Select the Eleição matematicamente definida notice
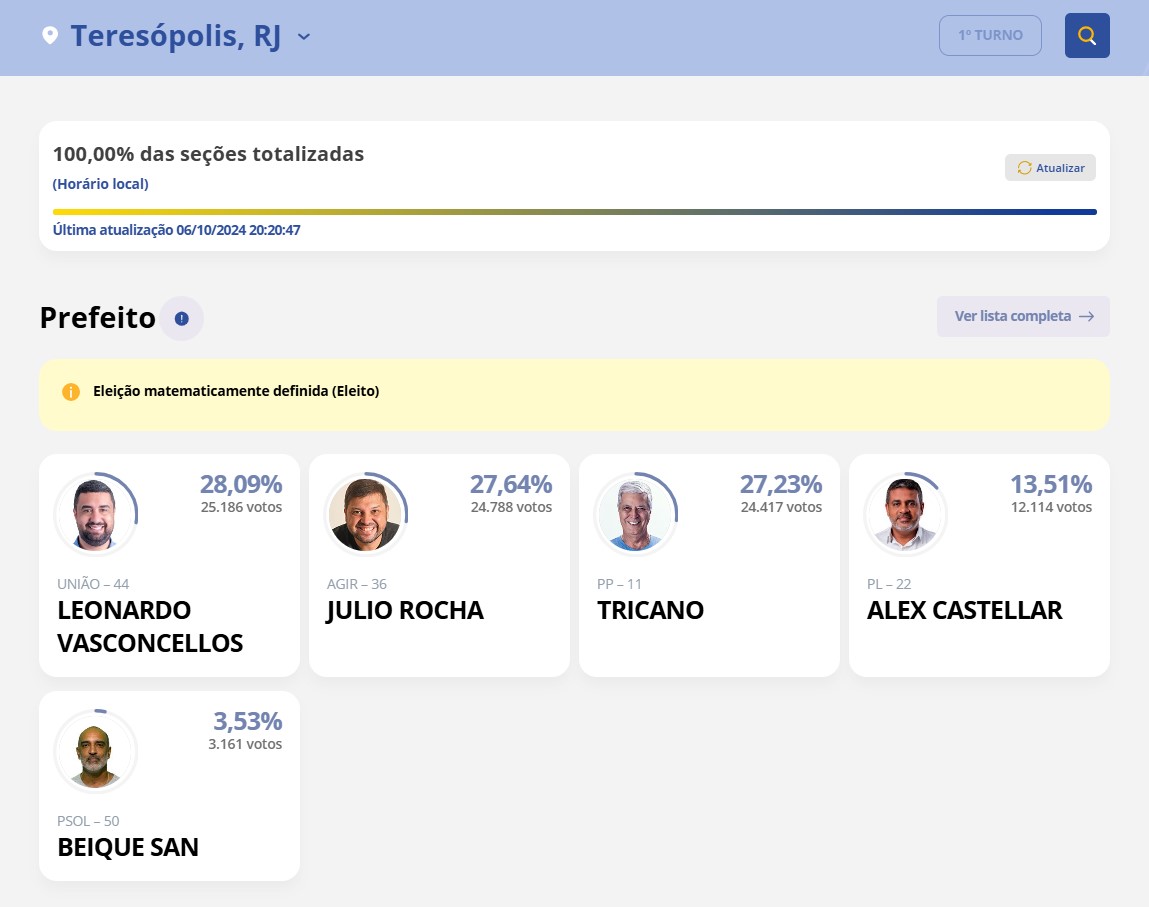 tap(236, 391)
